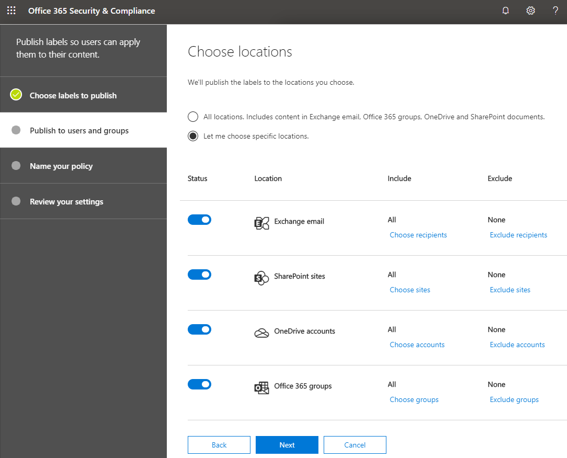This screenshot has height=458, width=567.
Task: Disable the Office 365 groups toggle
Action: pos(199,384)
